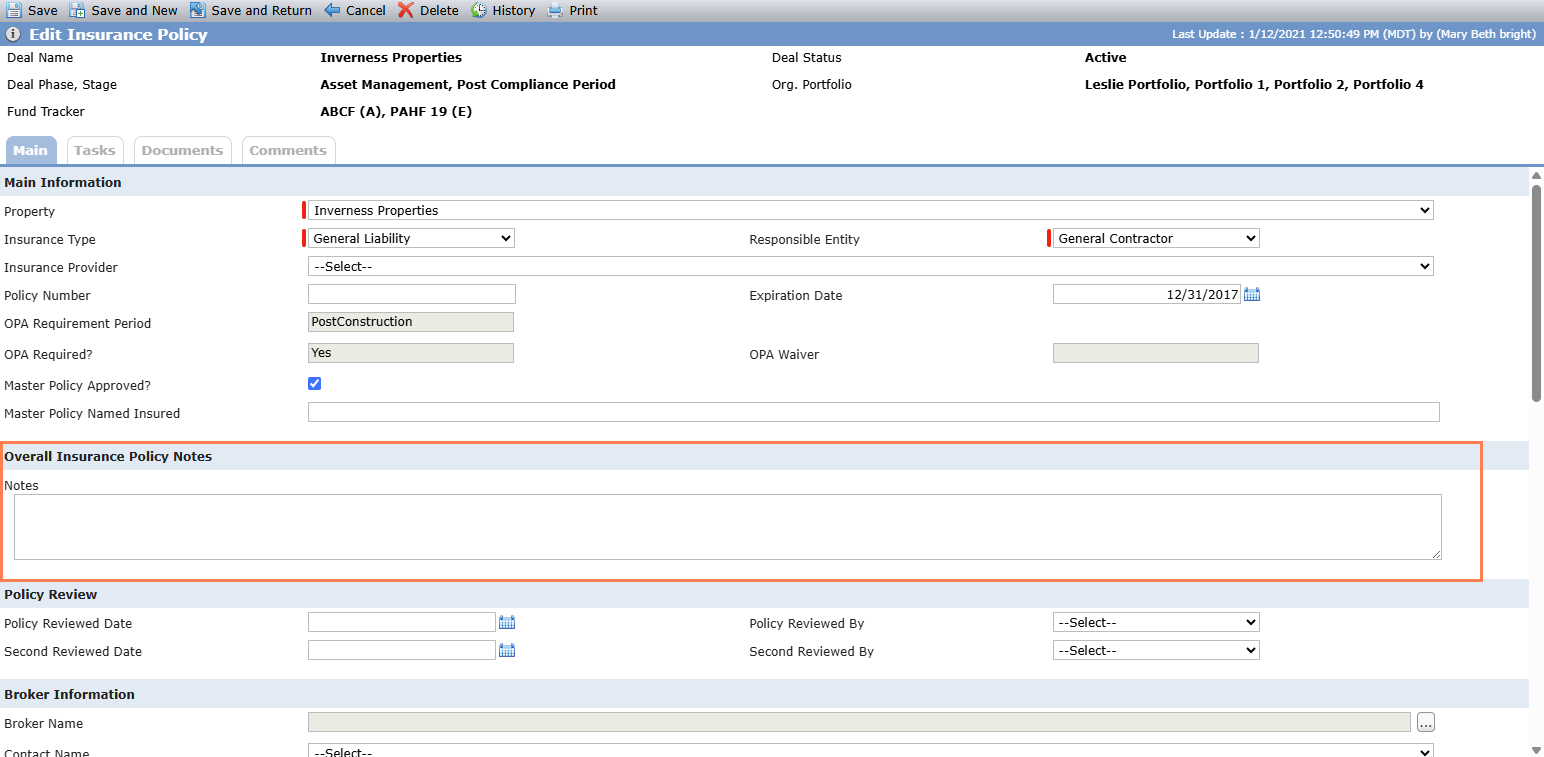
Task: Open the Responsible Entity dropdown
Action: [1156, 238]
